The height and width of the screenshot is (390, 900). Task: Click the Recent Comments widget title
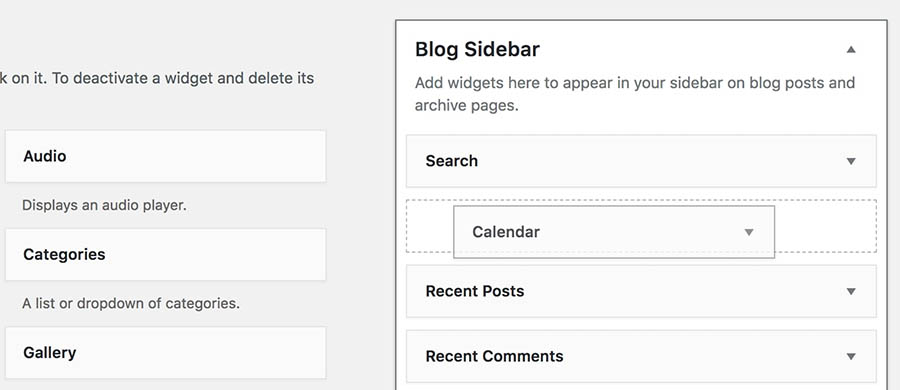point(494,356)
